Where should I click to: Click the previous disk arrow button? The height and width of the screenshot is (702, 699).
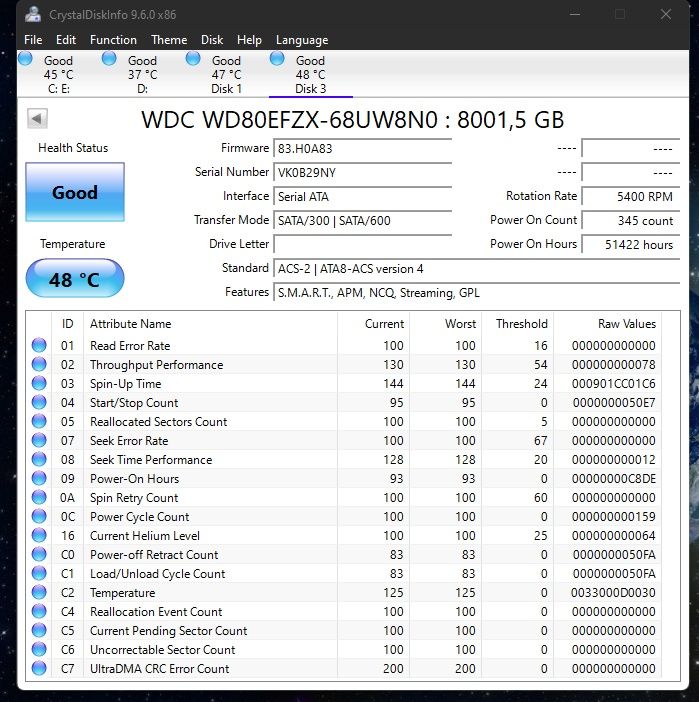pyautogui.click(x=37, y=119)
